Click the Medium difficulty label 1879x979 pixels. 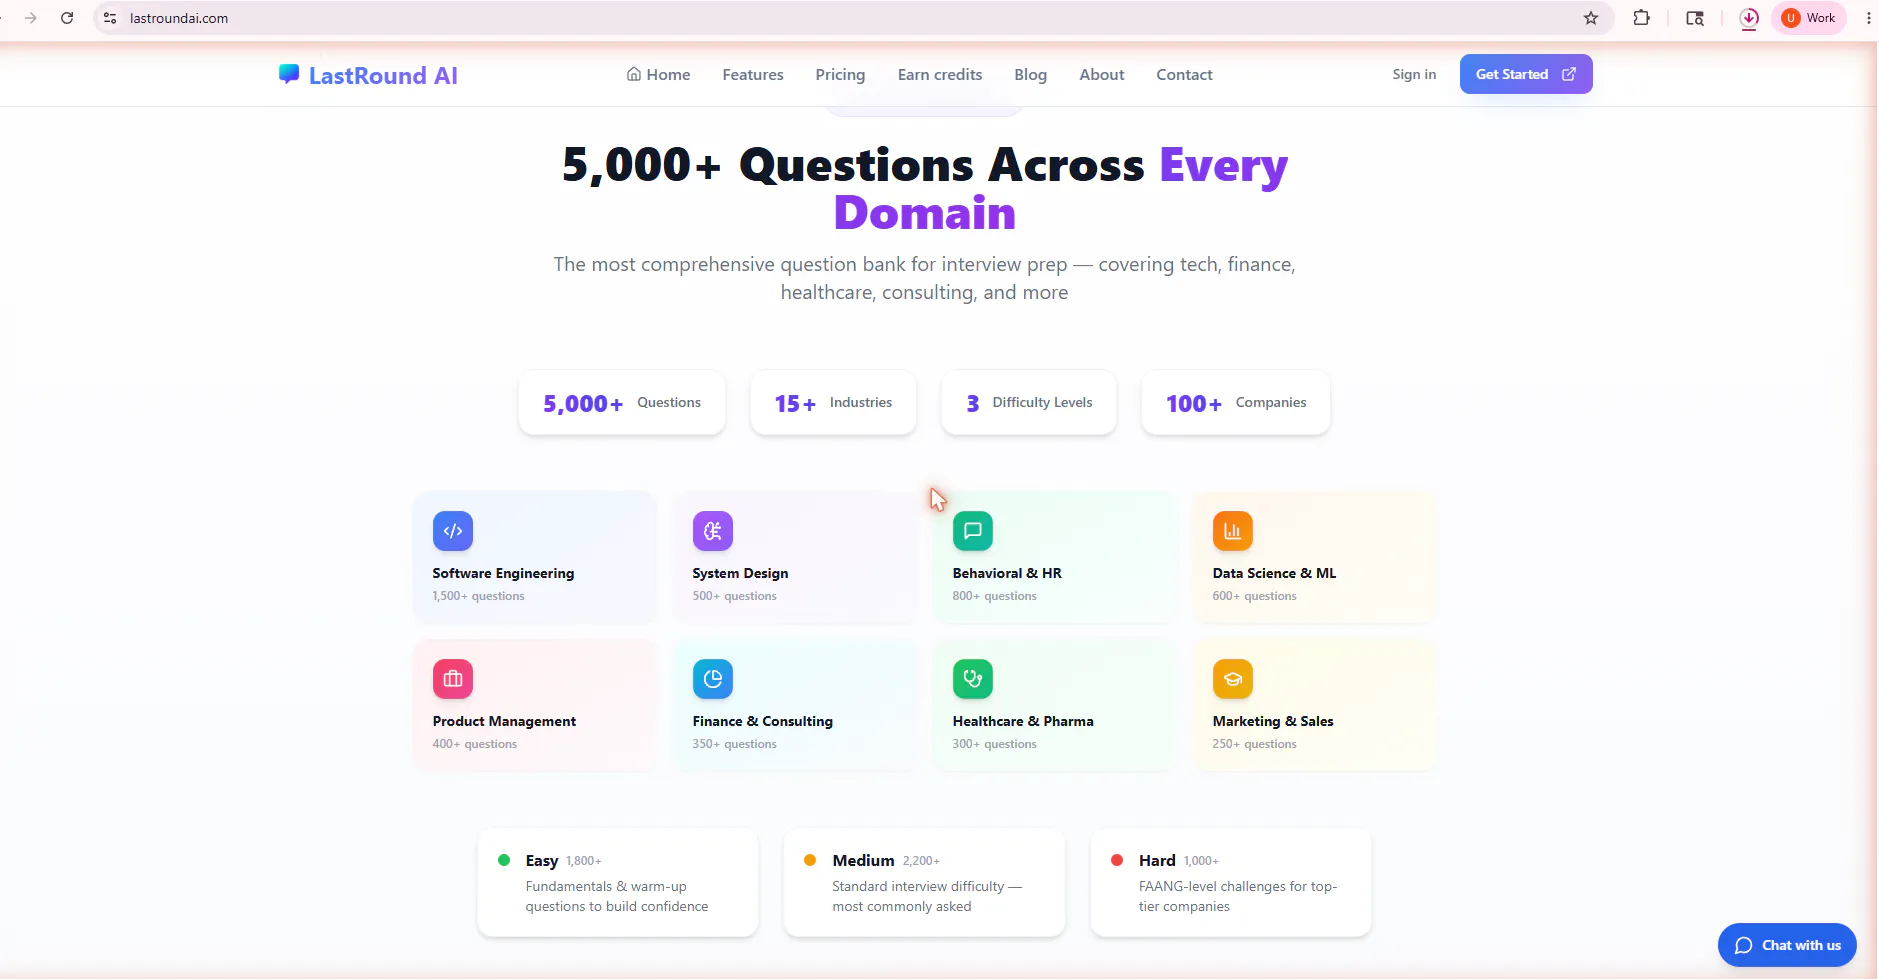pos(863,860)
